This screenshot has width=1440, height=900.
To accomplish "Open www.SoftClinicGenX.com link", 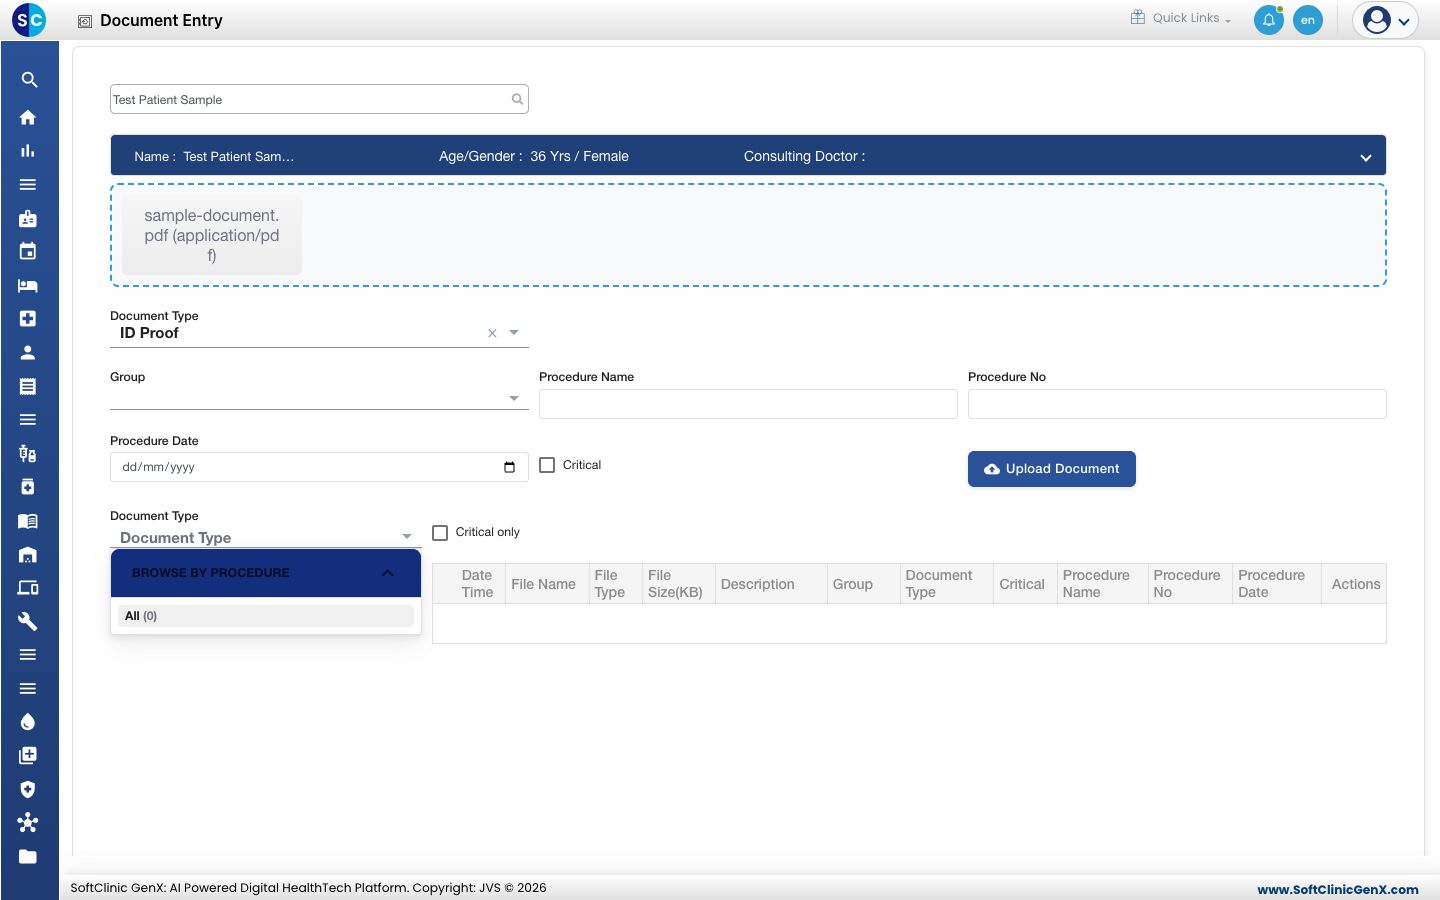I will 1338,889.
